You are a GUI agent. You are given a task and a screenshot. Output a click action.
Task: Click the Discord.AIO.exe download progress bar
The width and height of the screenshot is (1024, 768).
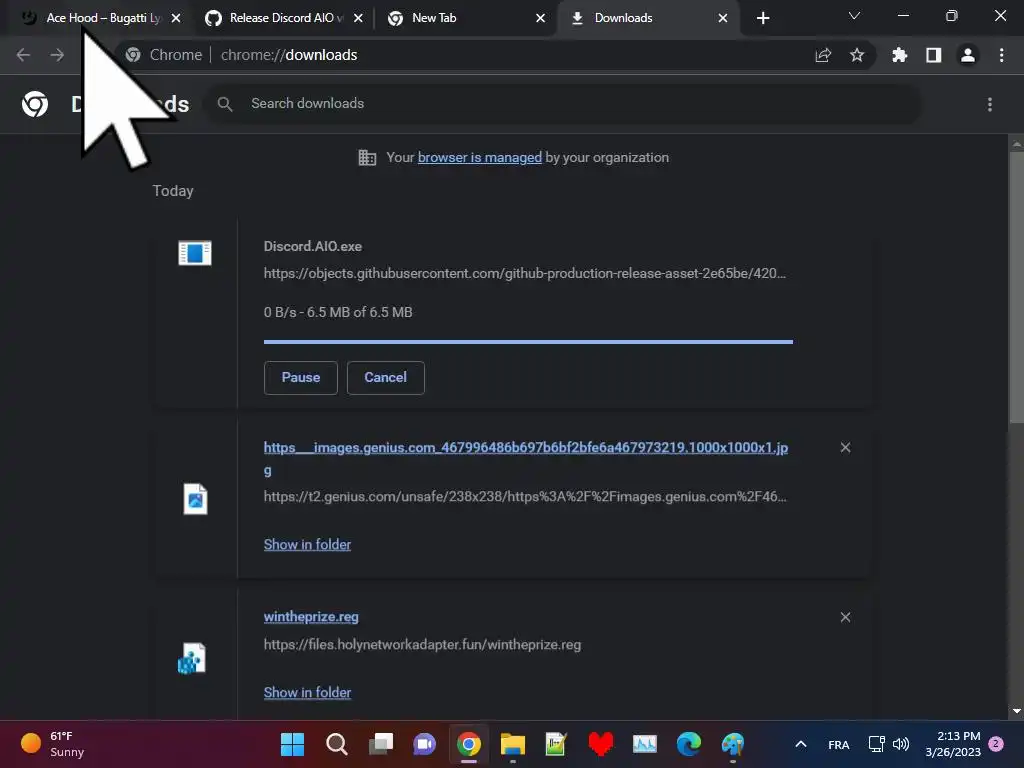[x=528, y=342]
